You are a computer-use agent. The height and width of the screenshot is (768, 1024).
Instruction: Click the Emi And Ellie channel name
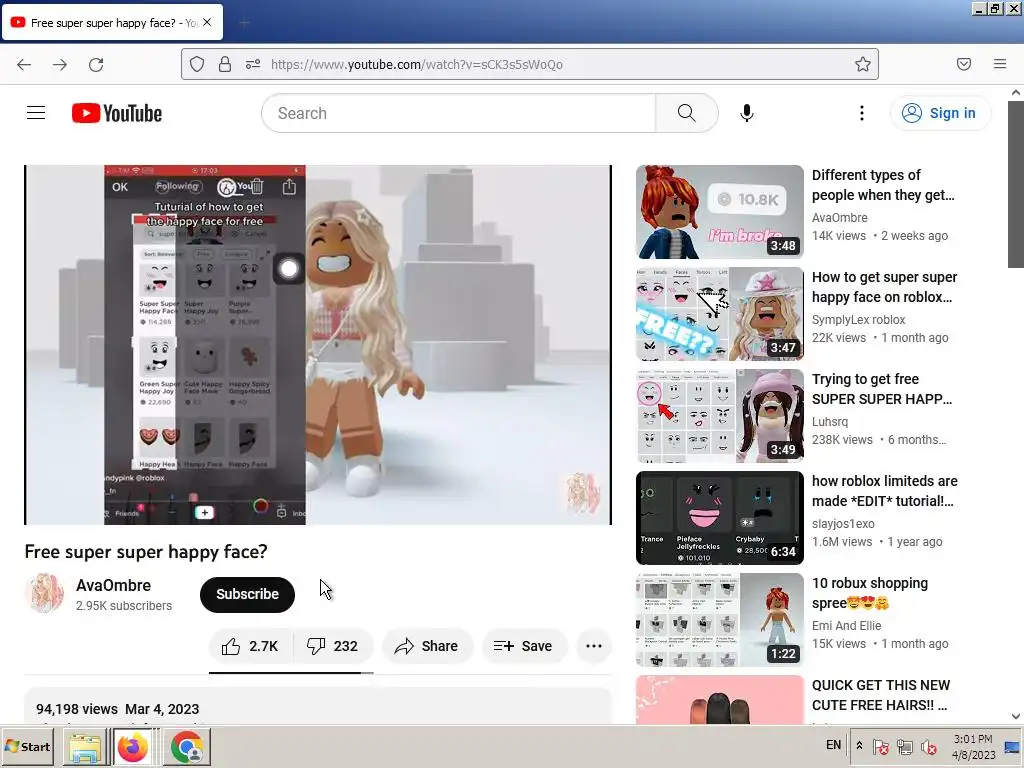(846, 625)
